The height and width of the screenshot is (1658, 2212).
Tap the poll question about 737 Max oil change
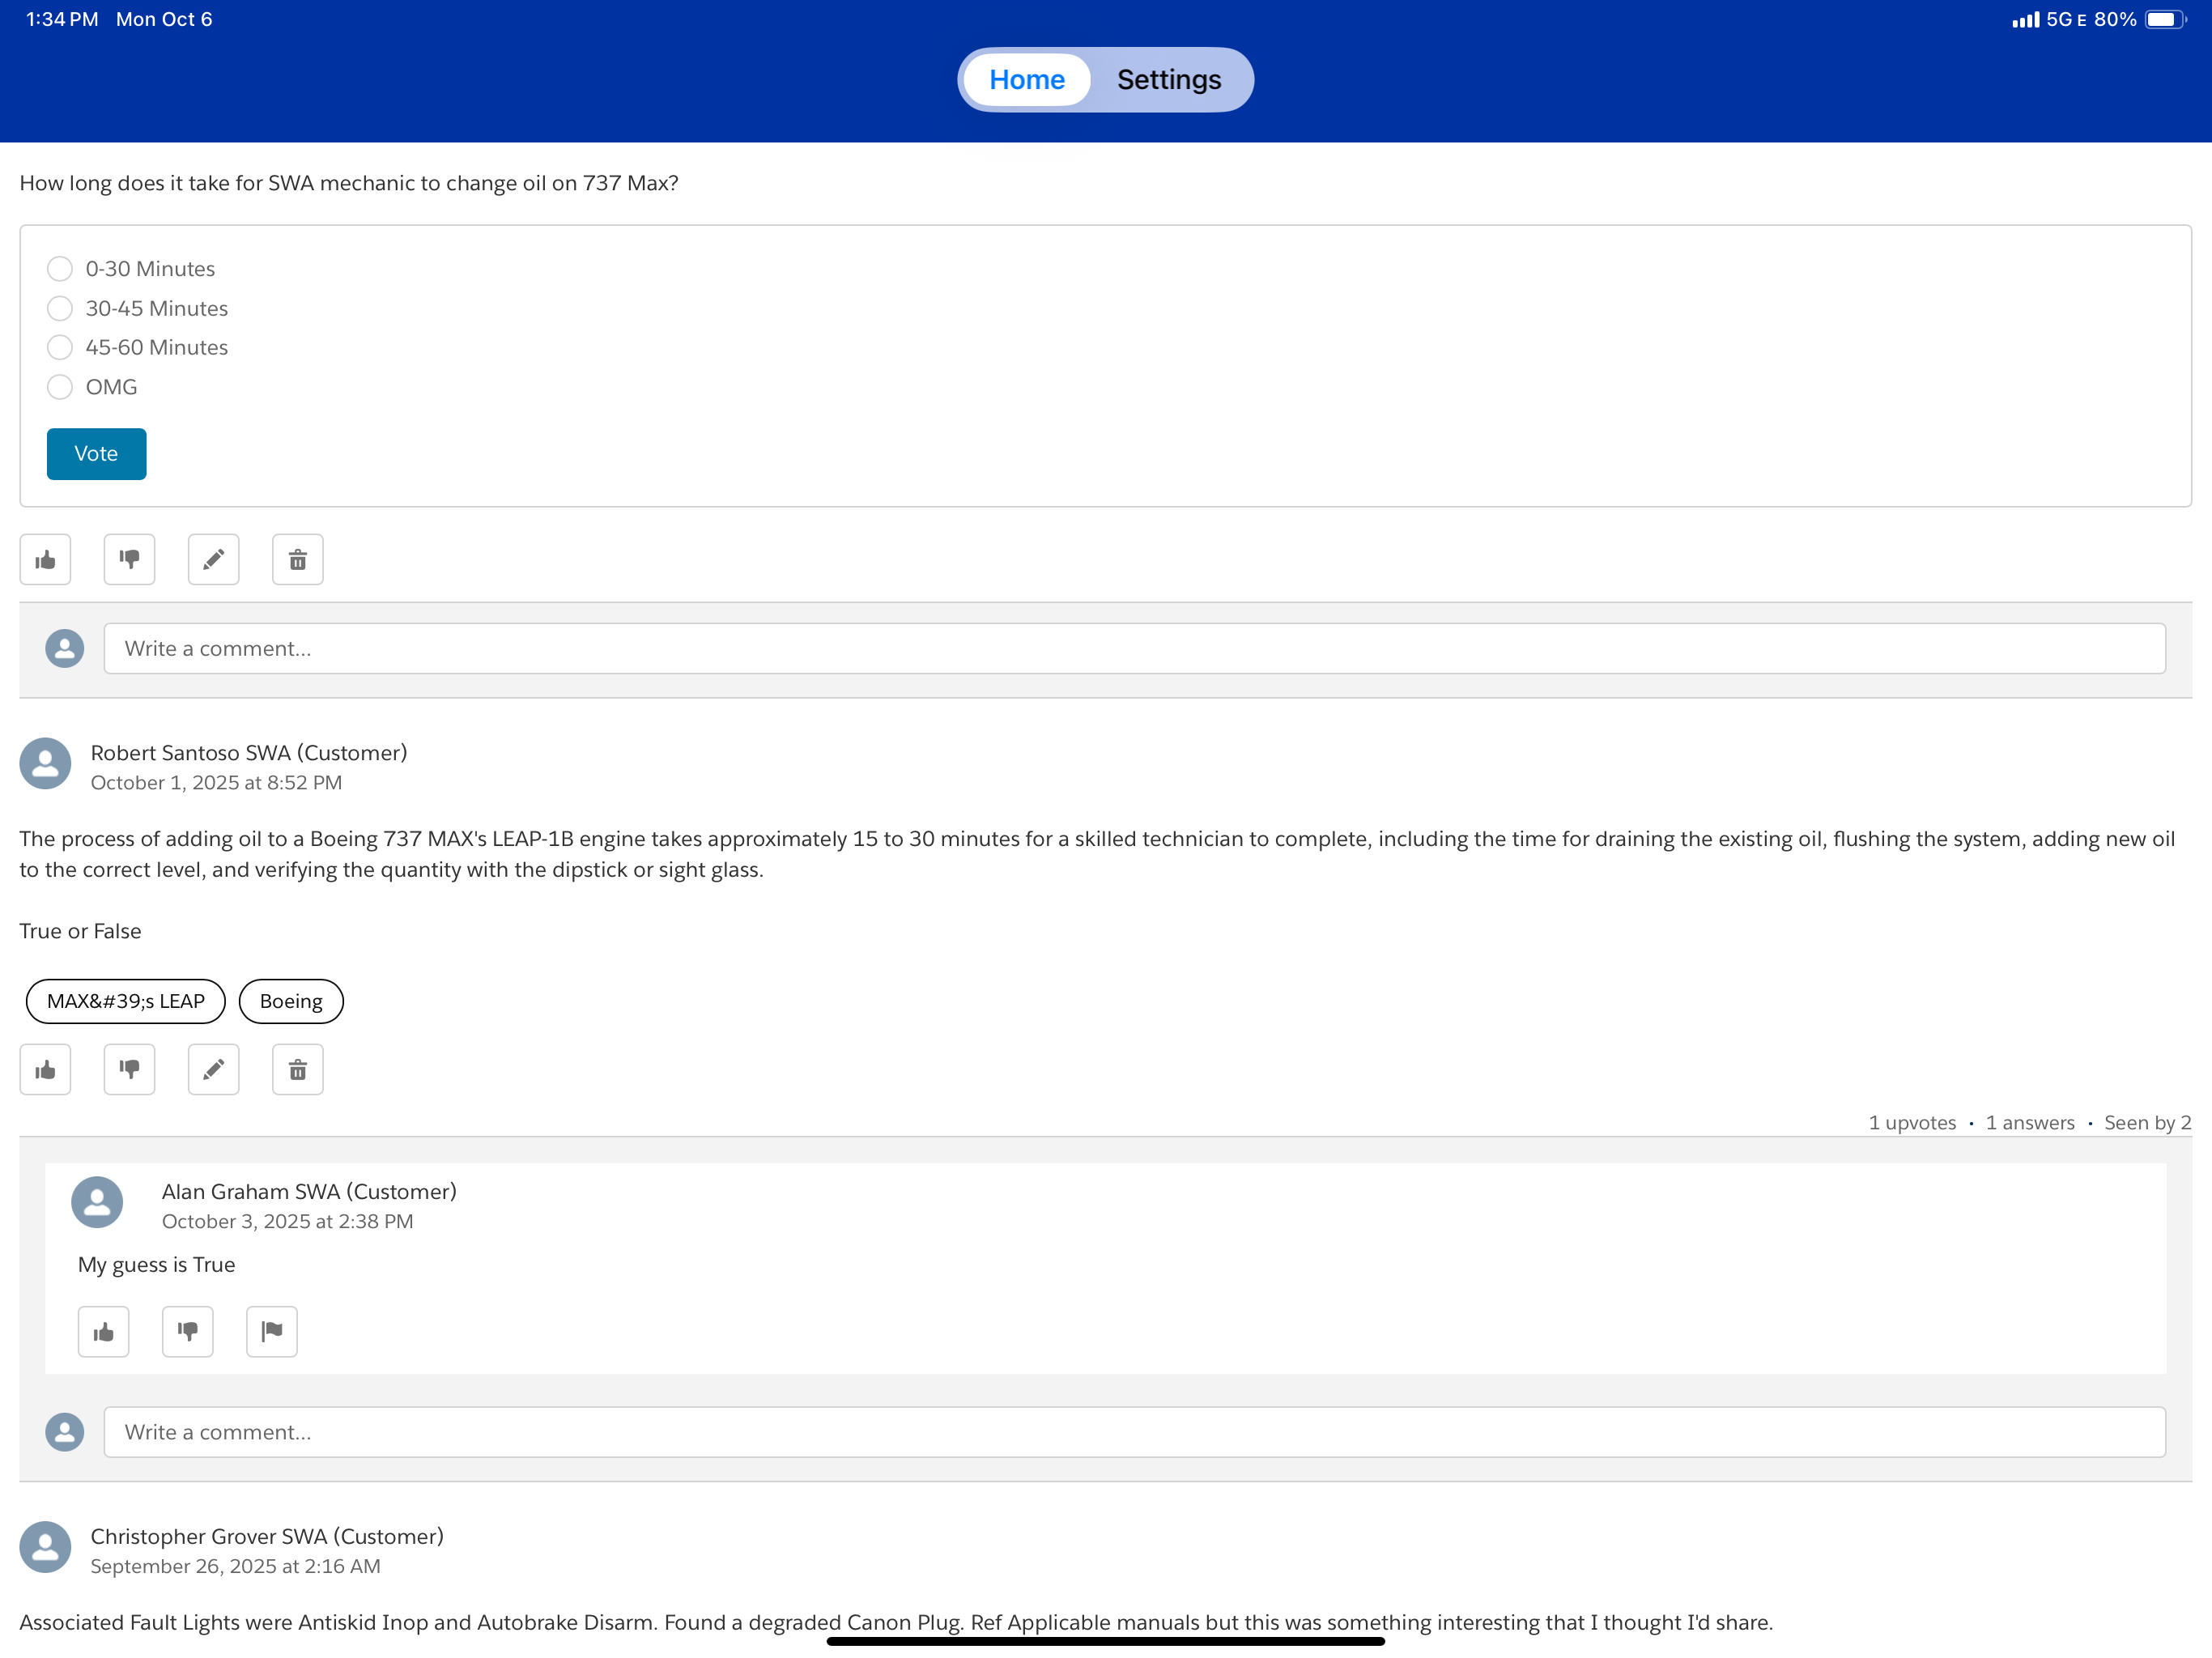(x=349, y=183)
